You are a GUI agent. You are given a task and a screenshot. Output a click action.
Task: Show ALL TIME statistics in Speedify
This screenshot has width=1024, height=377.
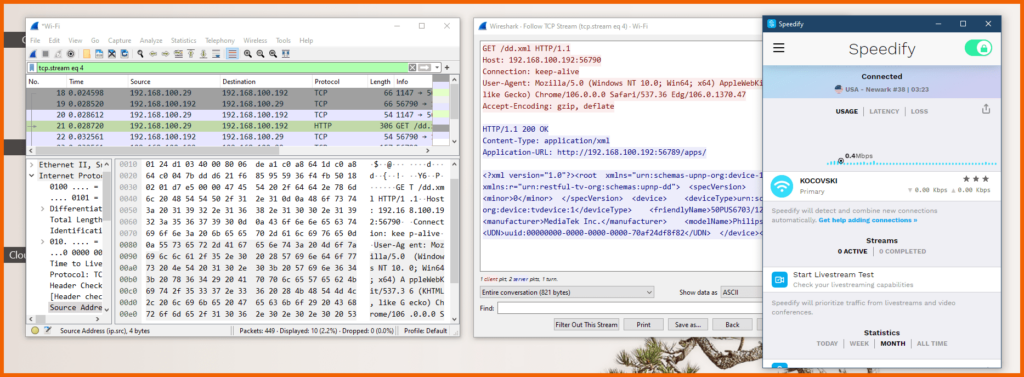coord(932,344)
